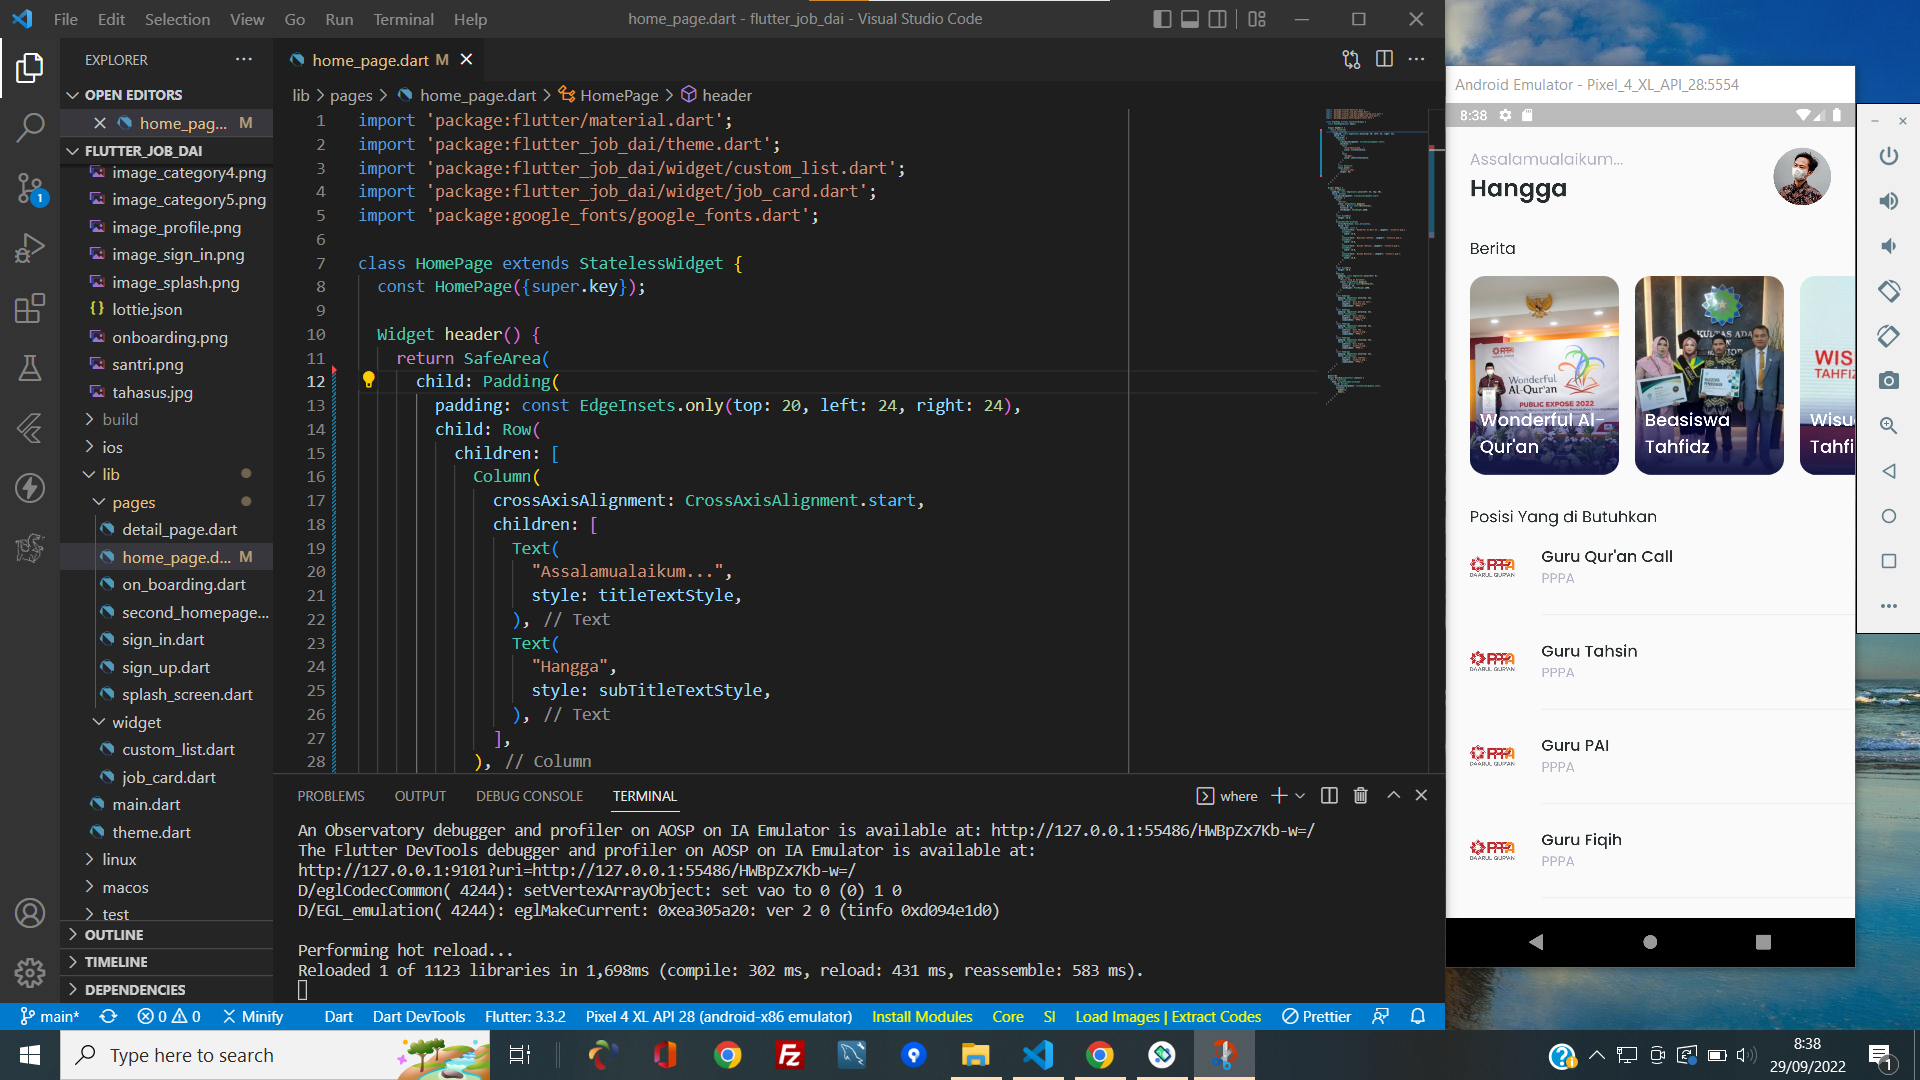Image resolution: width=1920 pixels, height=1080 pixels.
Task: Toggle the primary side bar visibility
Action: (x=1162, y=19)
